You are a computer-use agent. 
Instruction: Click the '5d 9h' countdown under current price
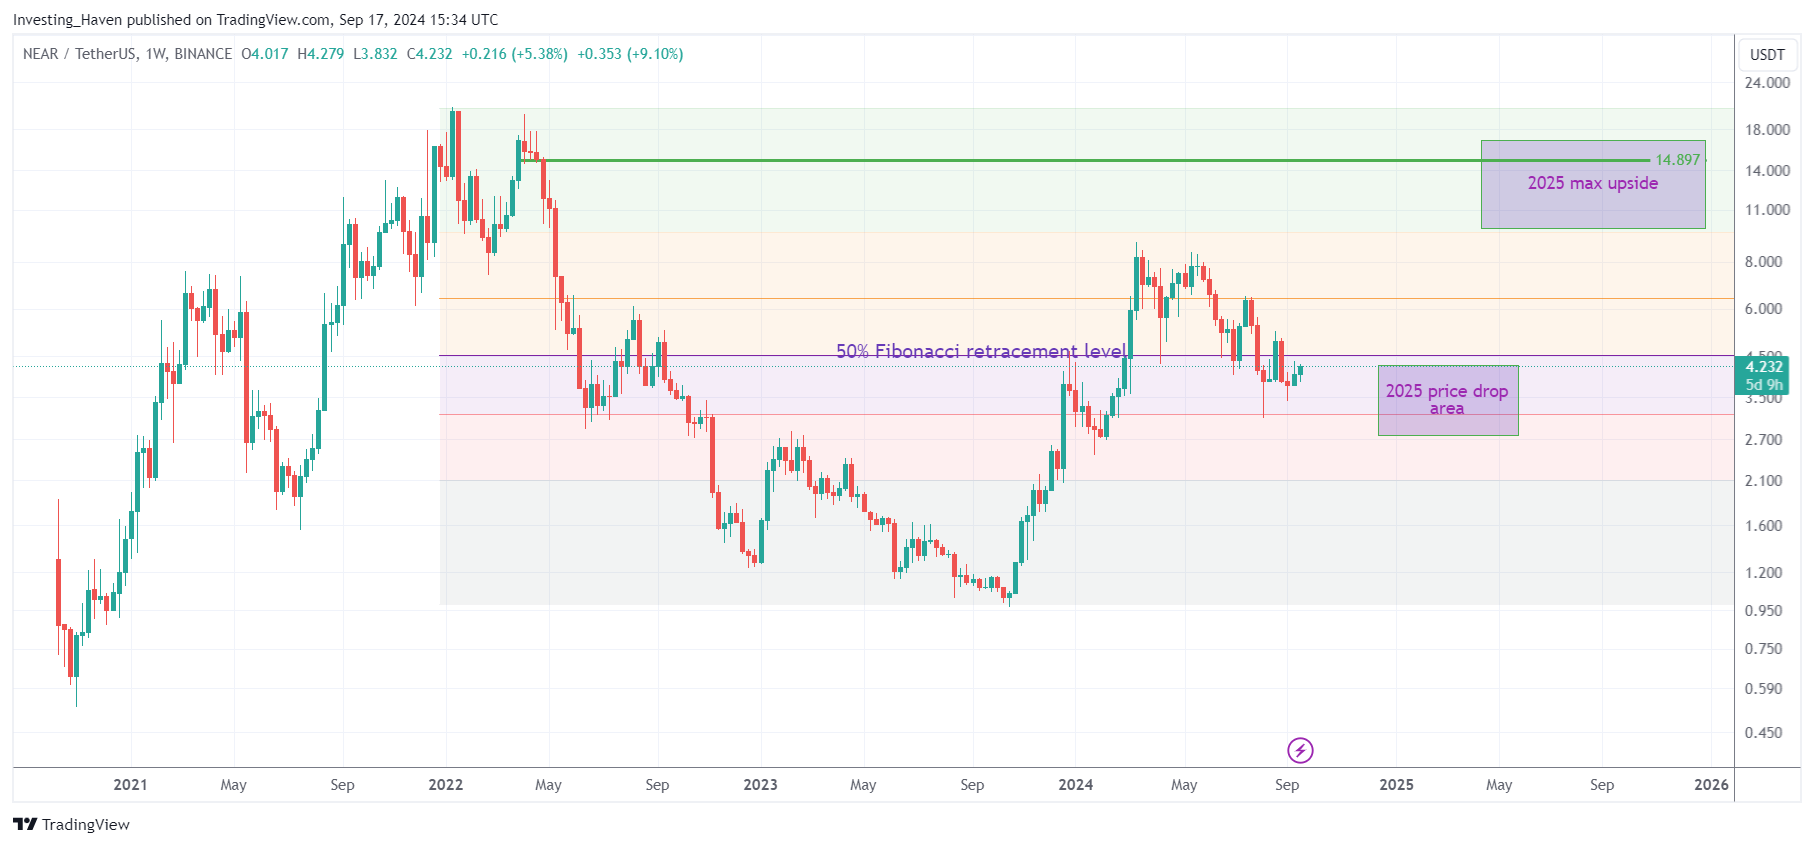(x=1764, y=385)
